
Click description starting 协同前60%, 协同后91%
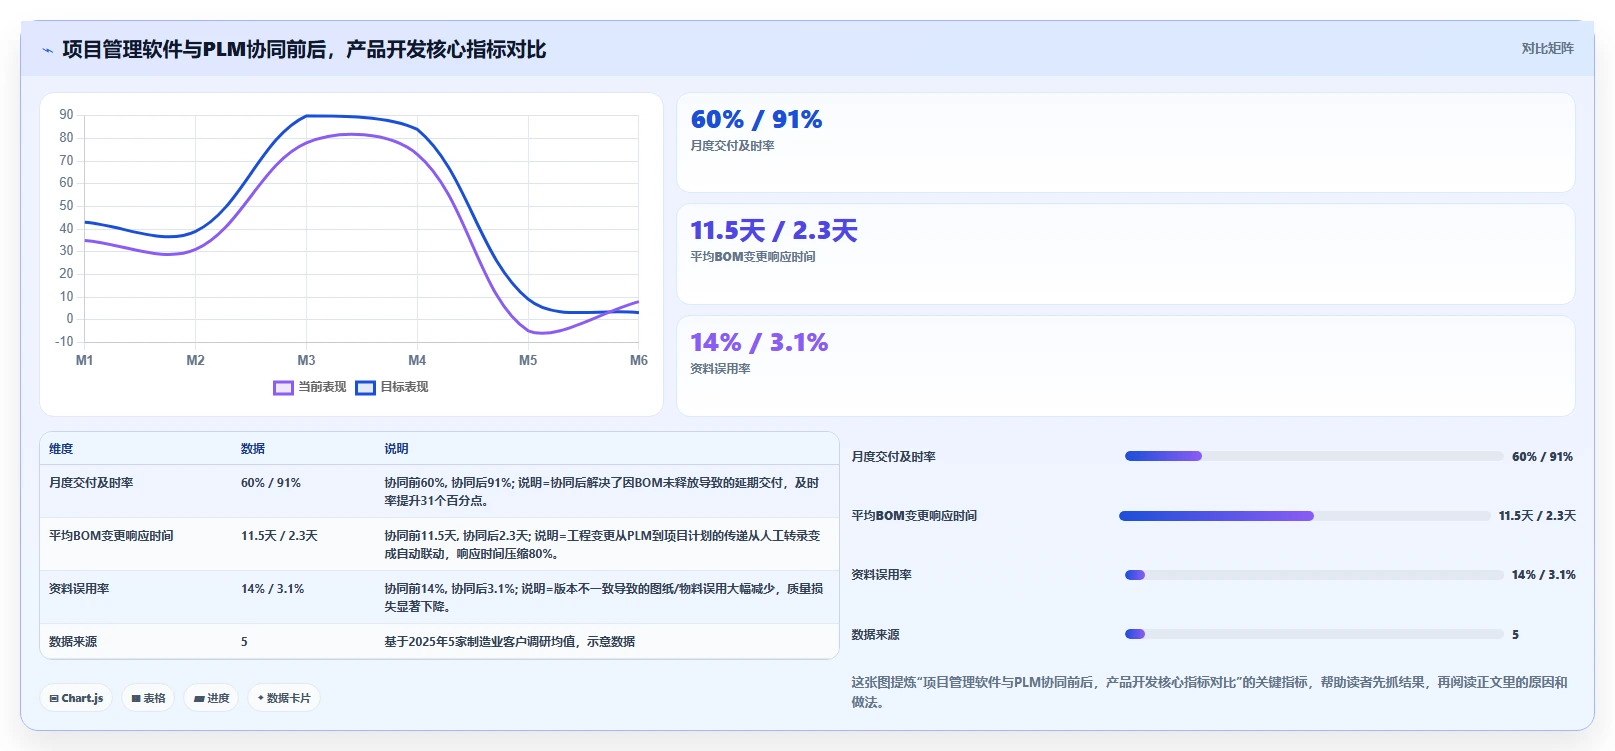click(603, 492)
